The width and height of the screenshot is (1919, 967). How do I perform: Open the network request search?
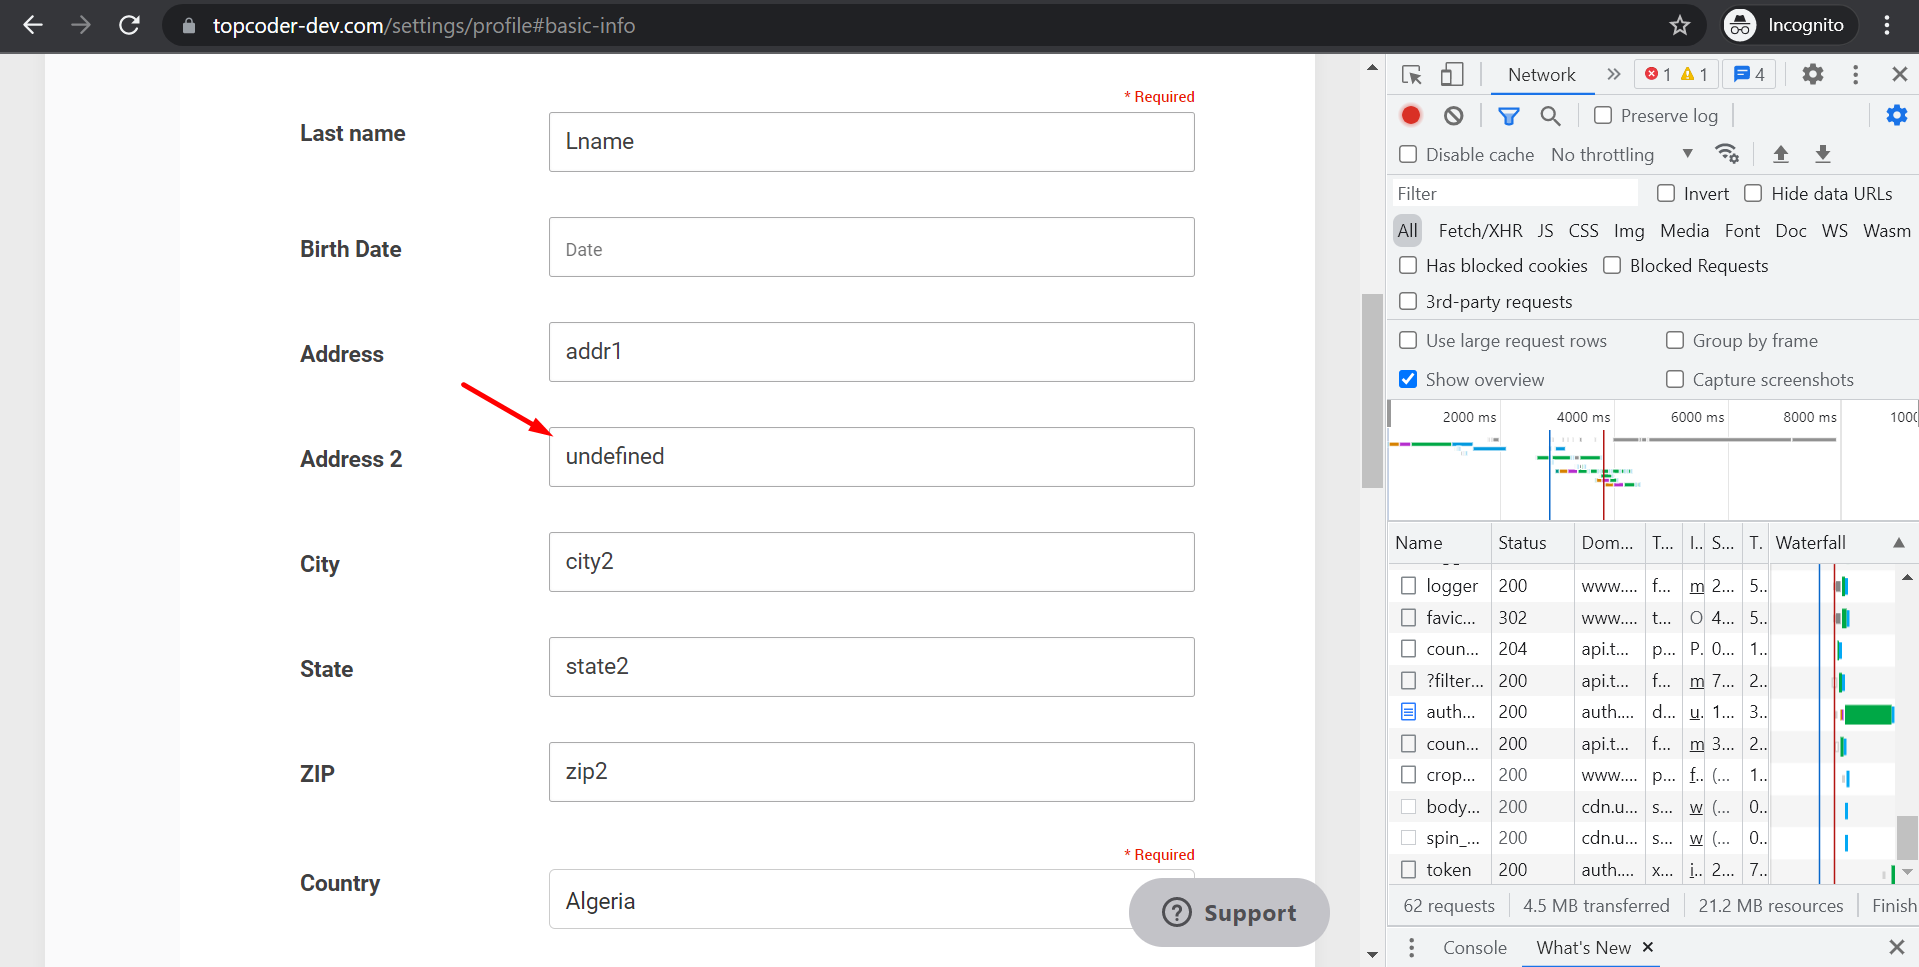pyautogui.click(x=1550, y=116)
